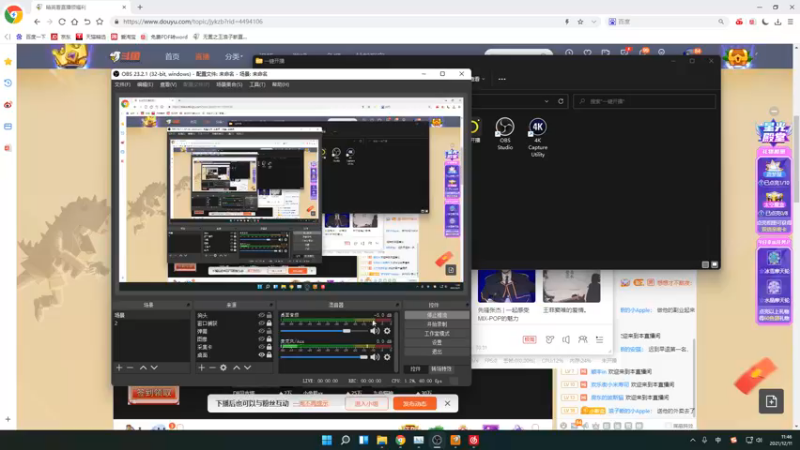Adjust the 桌面音频 volume slider

323,331
